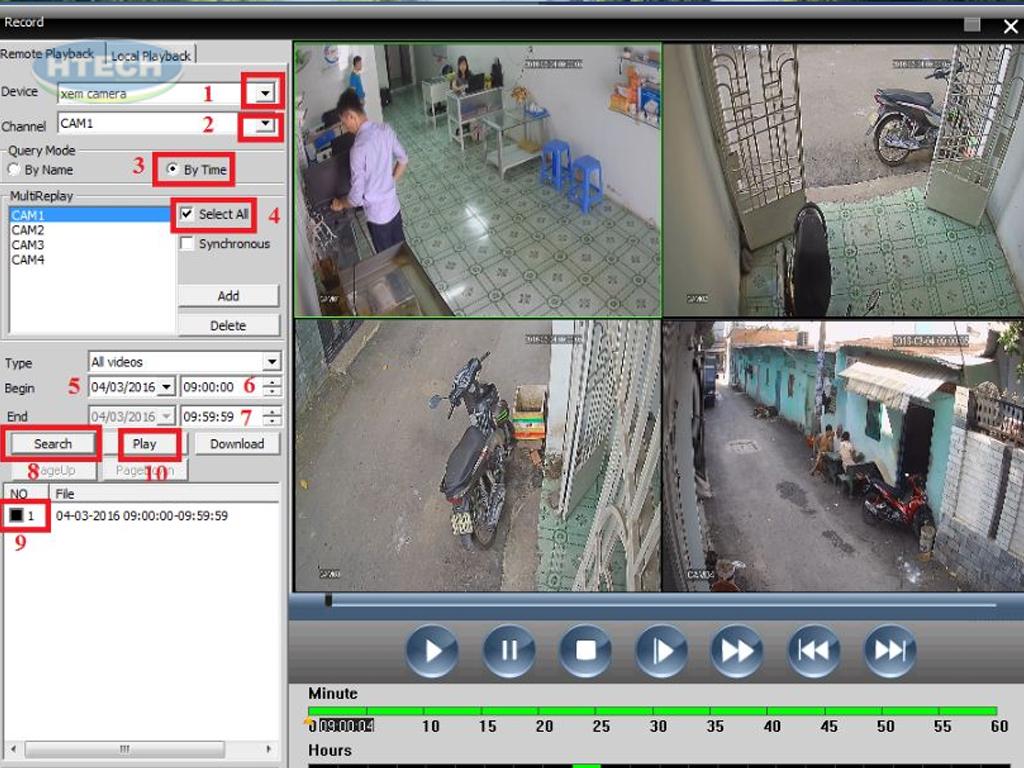Click the Search button

click(52, 444)
